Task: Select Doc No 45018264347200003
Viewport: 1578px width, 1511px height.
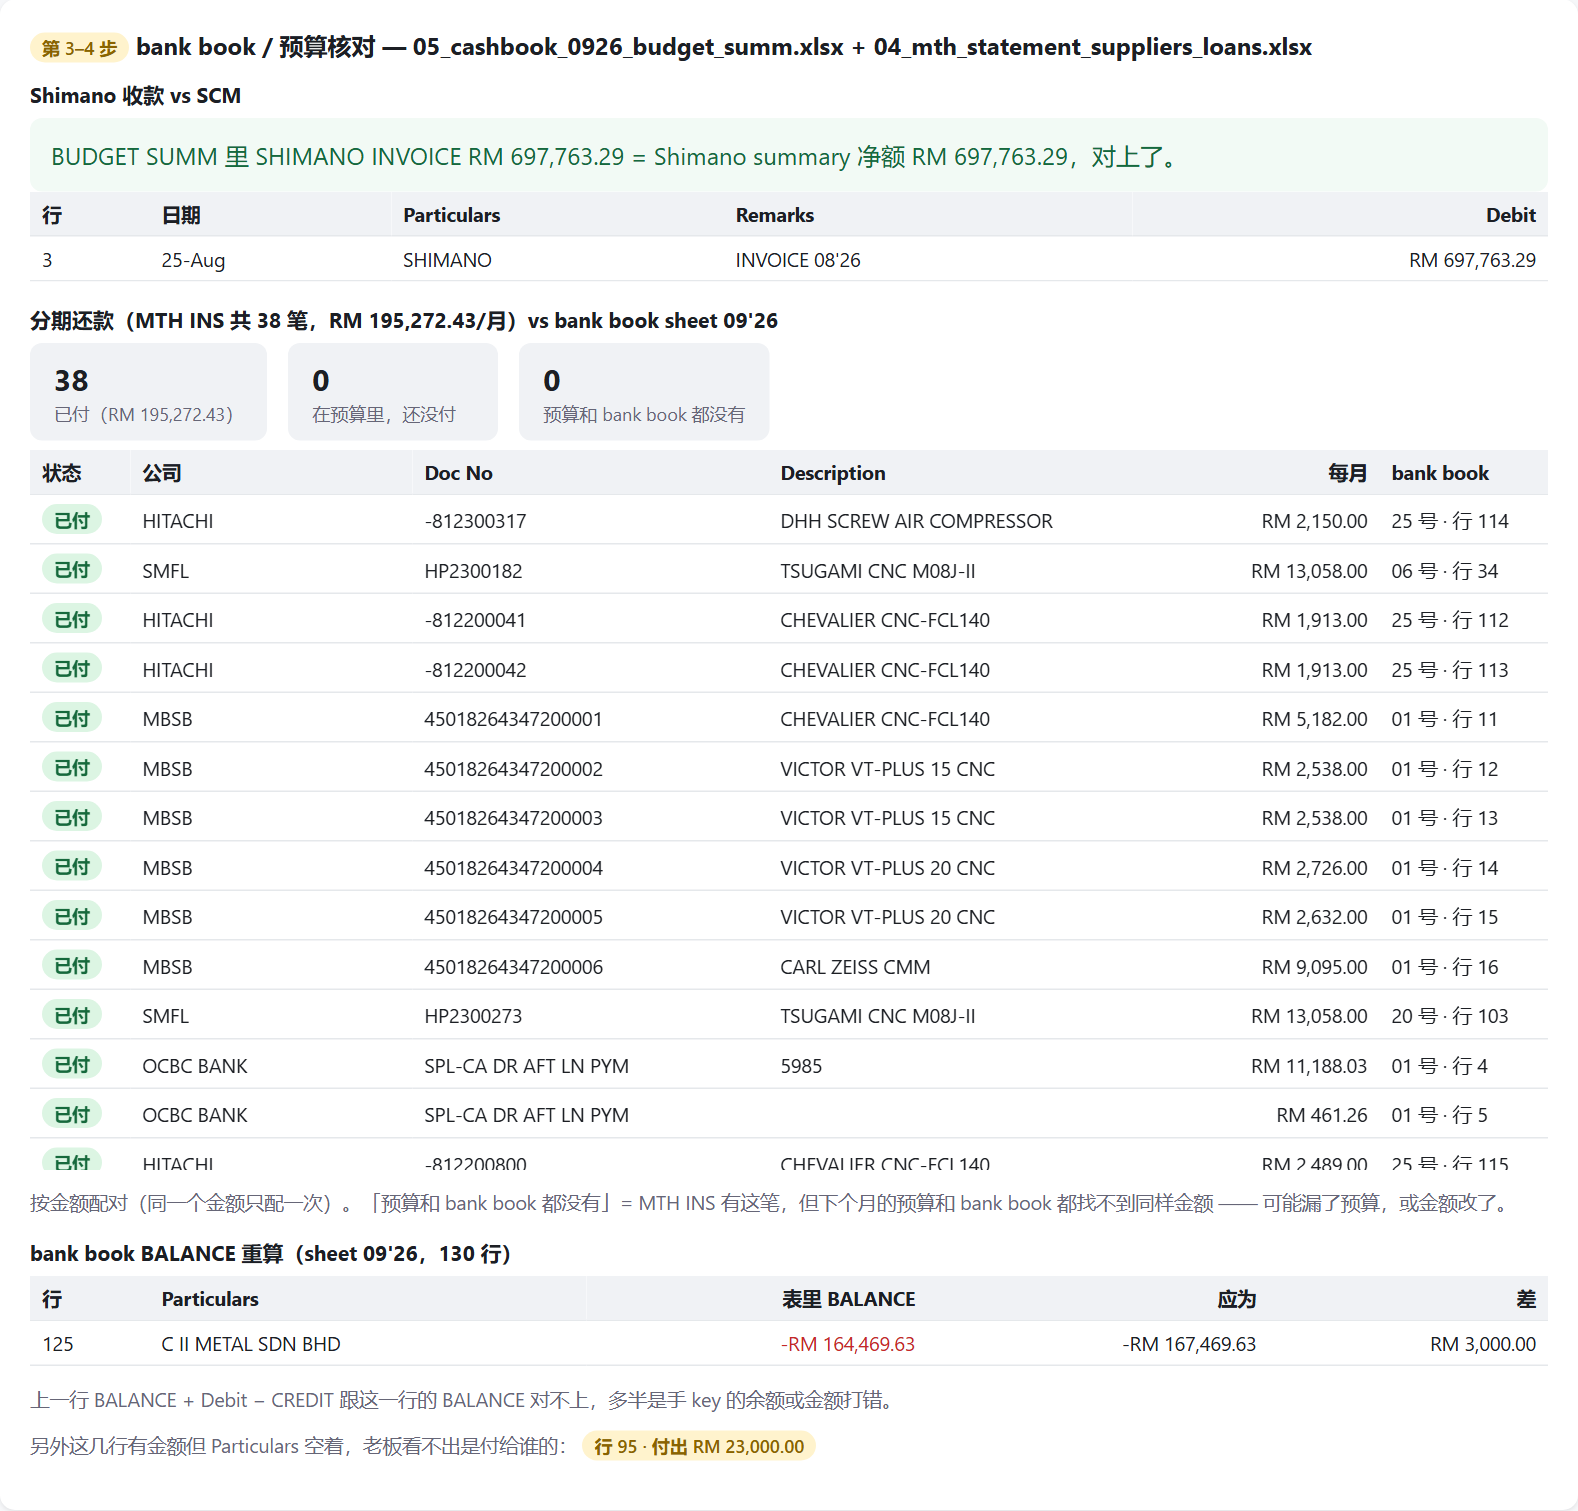Action: tap(513, 818)
